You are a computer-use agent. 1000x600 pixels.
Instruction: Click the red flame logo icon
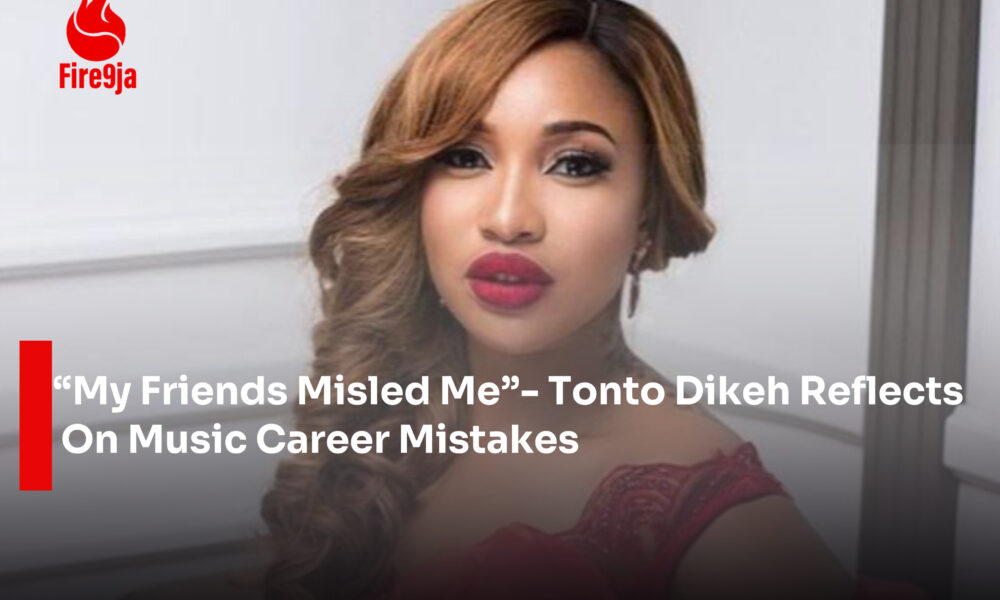[x=96, y=29]
